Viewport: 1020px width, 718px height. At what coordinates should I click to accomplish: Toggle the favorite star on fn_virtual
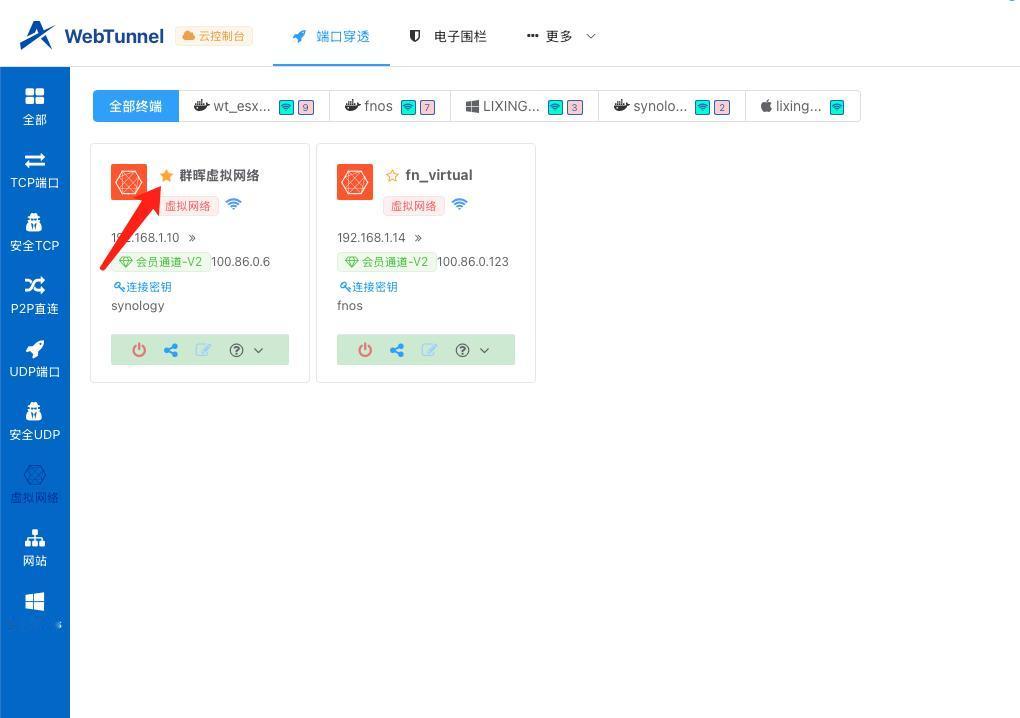(x=392, y=176)
